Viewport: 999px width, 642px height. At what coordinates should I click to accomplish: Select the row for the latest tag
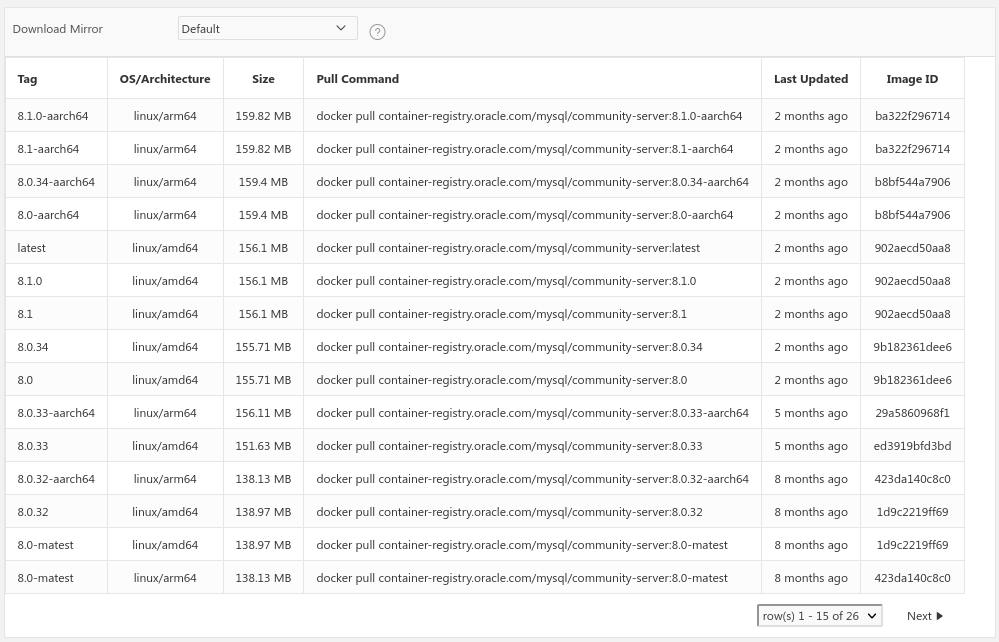click(31, 247)
